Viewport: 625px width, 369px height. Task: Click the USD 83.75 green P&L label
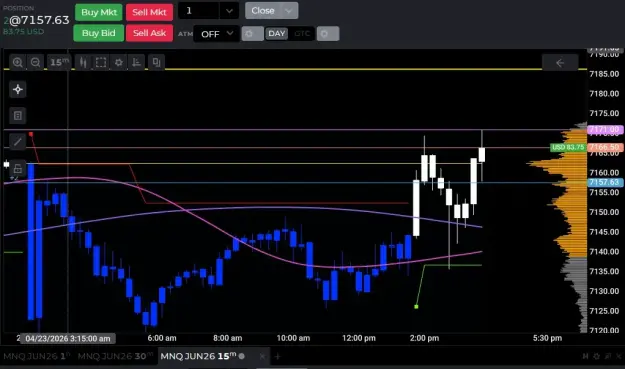pos(568,147)
